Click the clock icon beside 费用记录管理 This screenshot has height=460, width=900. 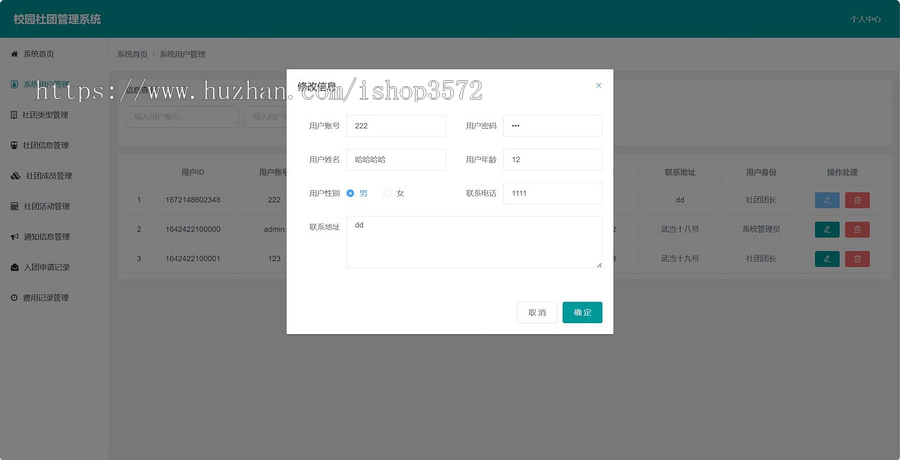click(14, 297)
